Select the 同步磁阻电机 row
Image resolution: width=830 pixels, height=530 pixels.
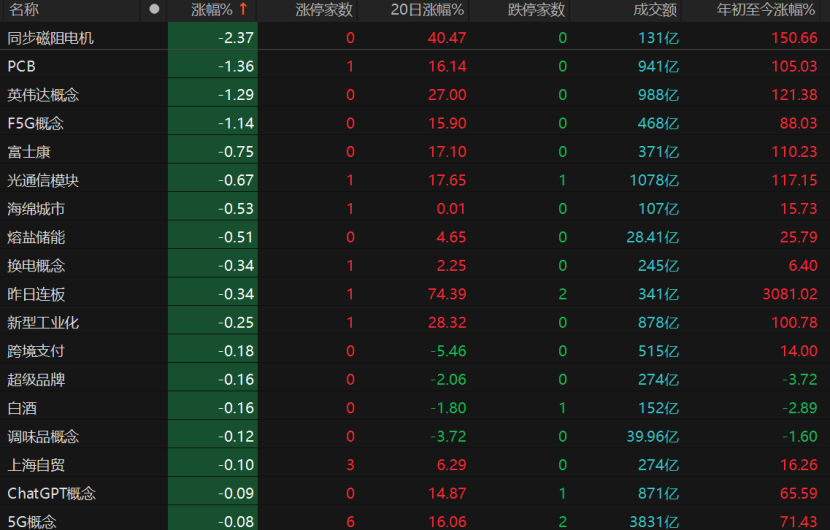[x=415, y=38]
